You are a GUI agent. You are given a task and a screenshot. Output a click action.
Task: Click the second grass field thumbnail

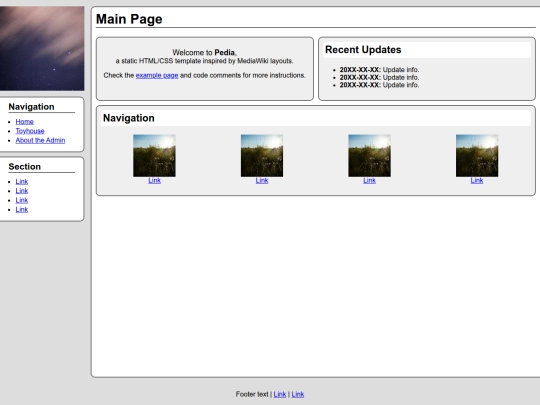point(262,156)
